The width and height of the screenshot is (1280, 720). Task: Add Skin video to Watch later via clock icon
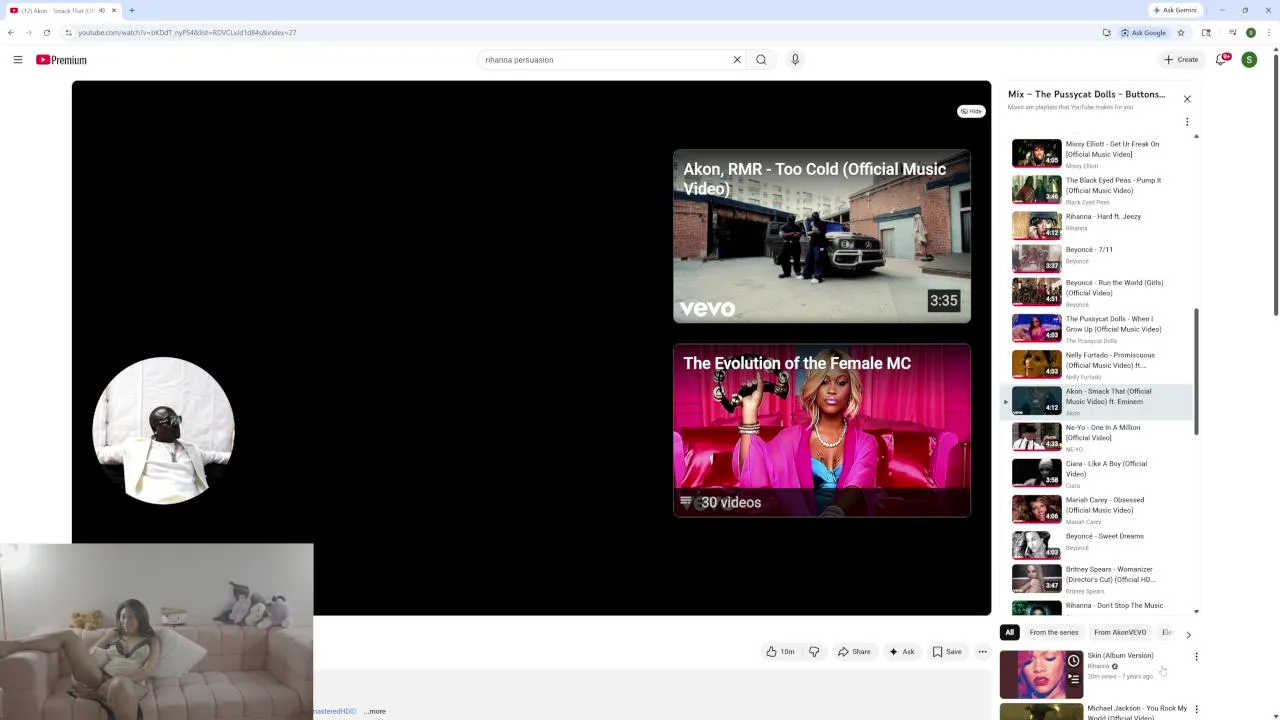coord(1073,661)
